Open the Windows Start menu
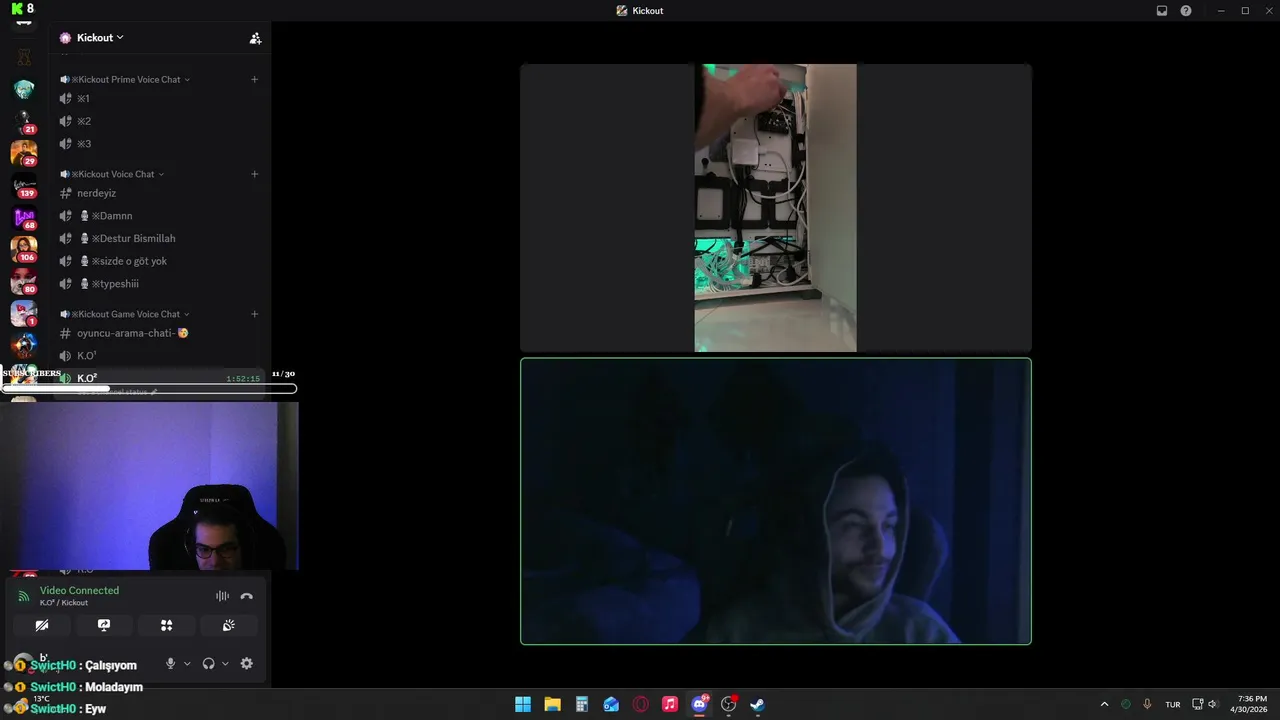Image resolution: width=1280 pixels, height=720 pixels. pos(523,704)
